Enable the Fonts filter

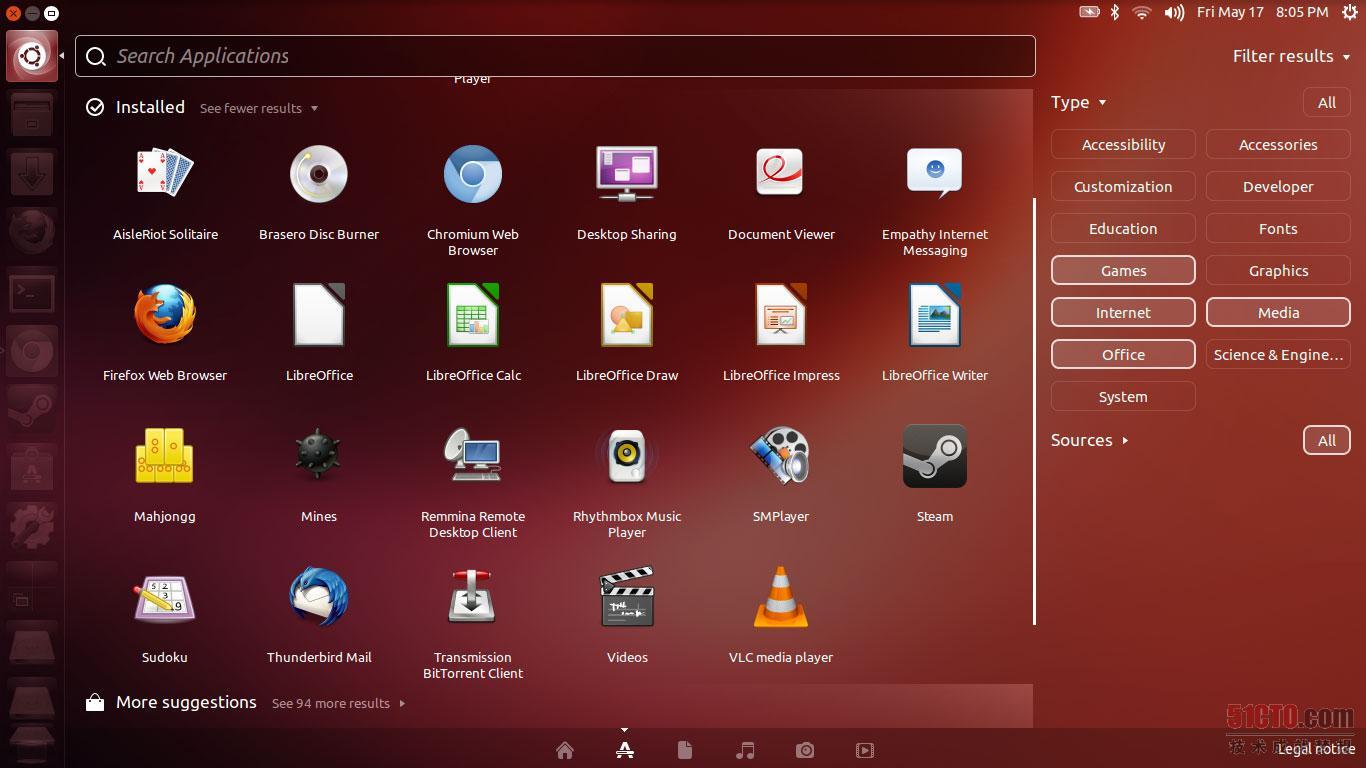[1278, 229]
